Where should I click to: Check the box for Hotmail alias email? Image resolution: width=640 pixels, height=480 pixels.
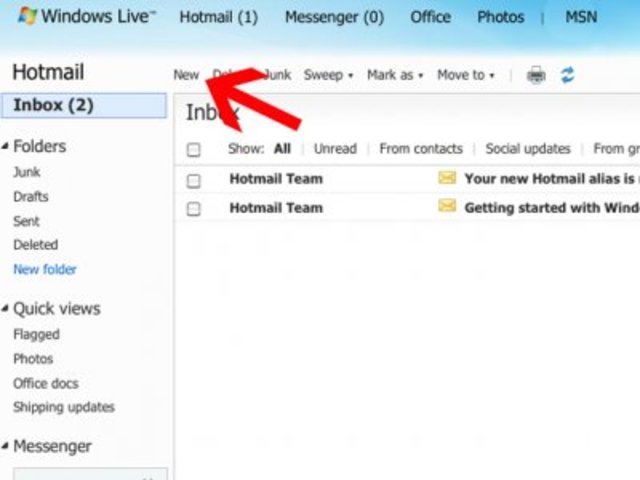193,180
